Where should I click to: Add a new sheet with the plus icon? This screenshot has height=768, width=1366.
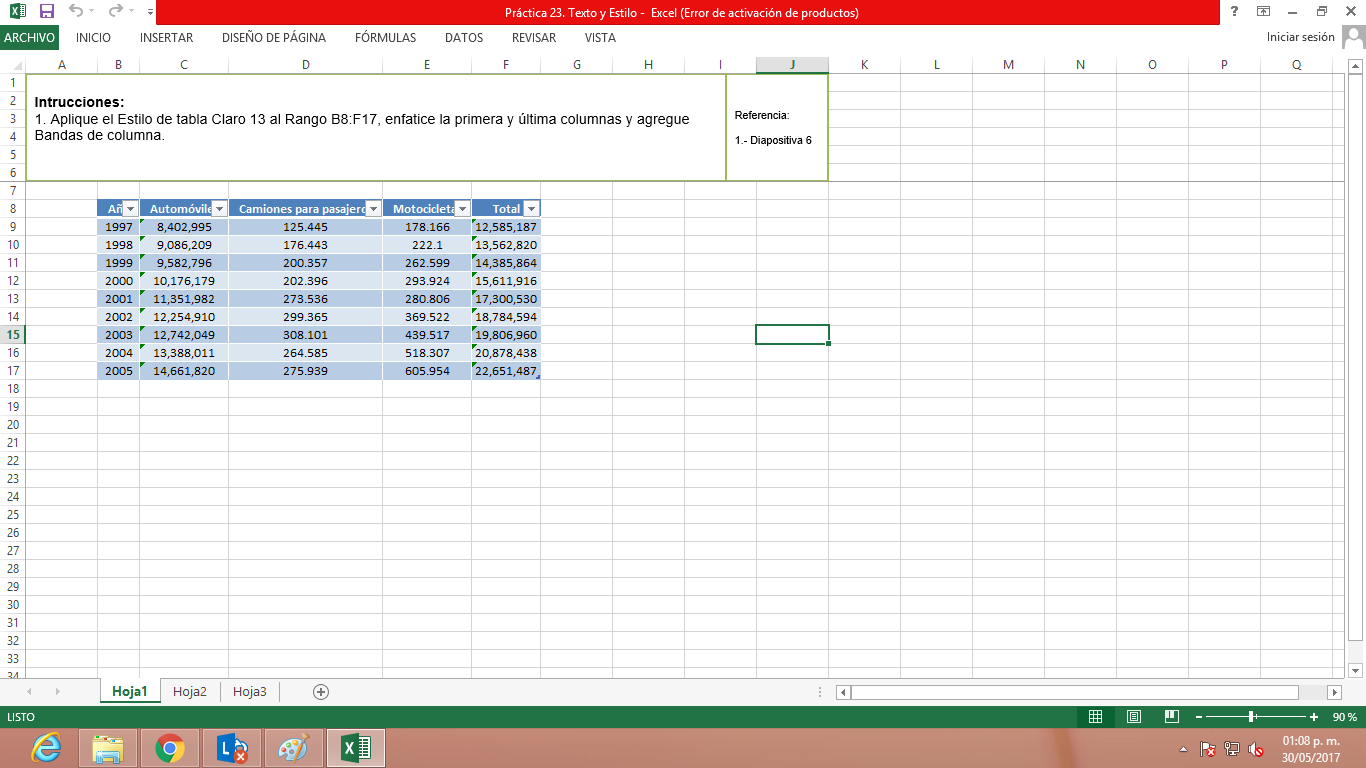click(321, 691)
